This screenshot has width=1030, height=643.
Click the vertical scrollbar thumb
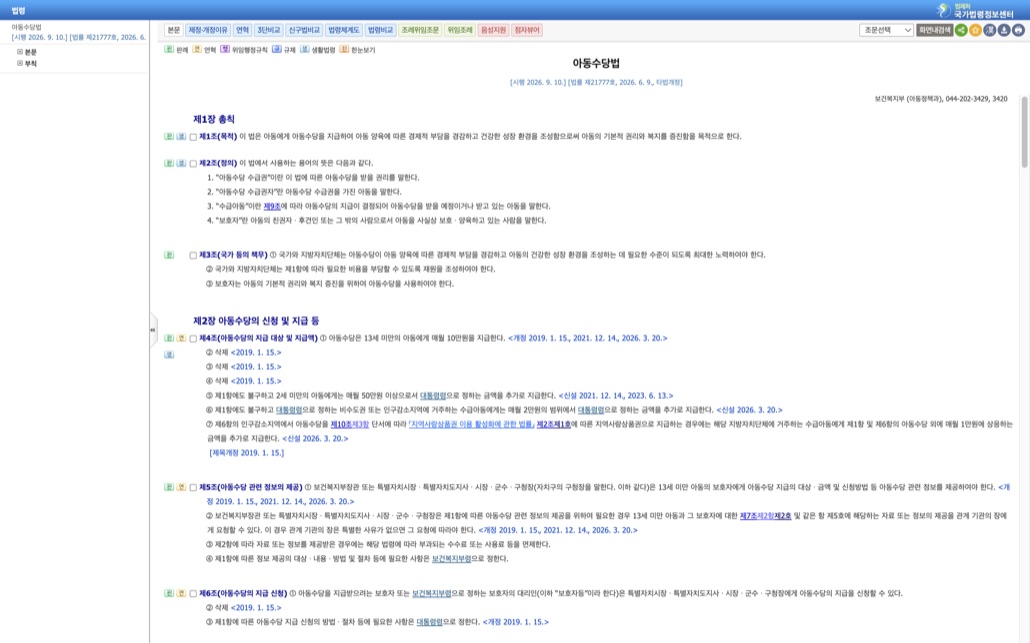click(x=1024, y=131)
